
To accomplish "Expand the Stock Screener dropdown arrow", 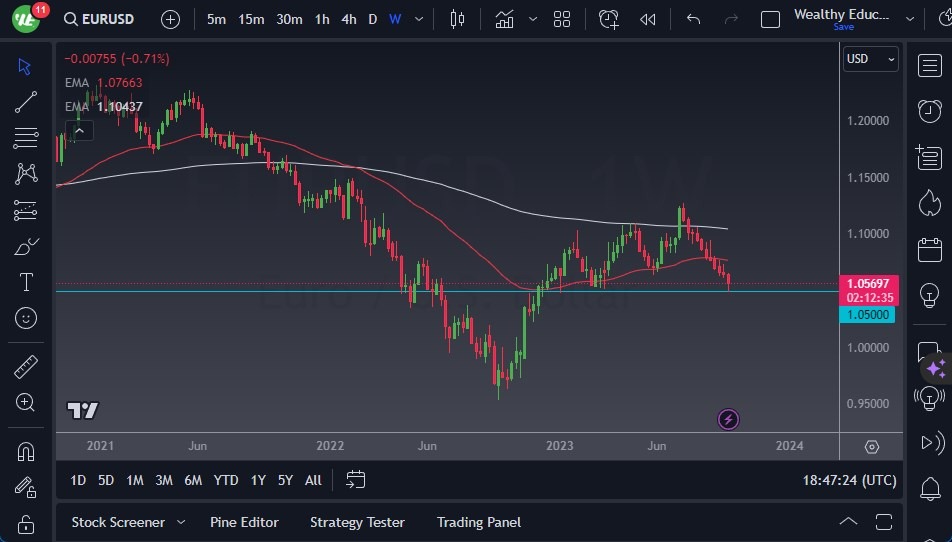I will point(181,522).
